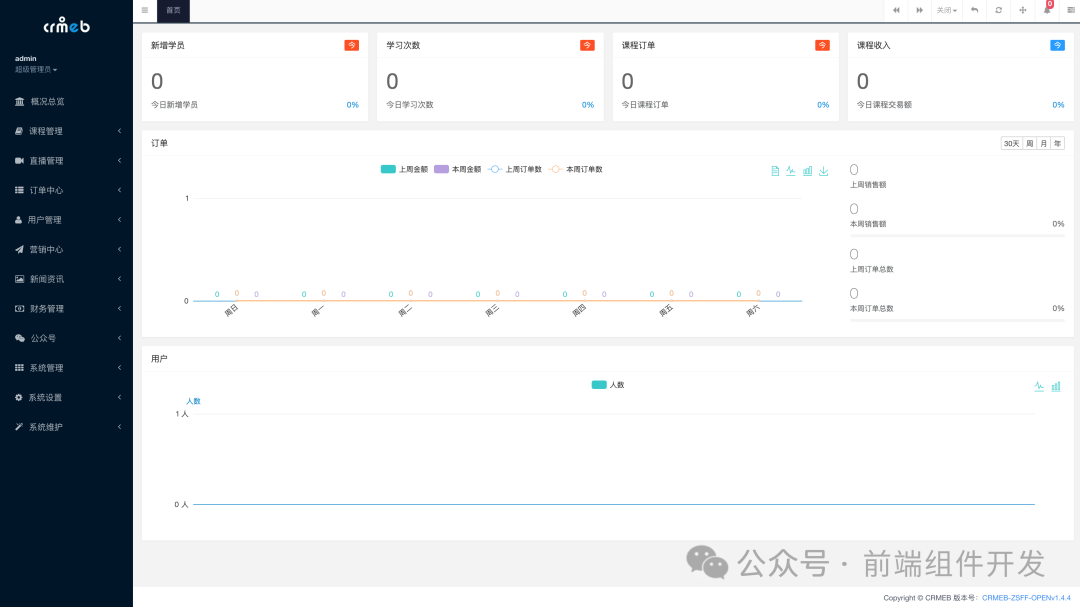Open the notifications bell in the top toolbar
Viewport: 1080px width, 607px height.
[x=1046, y=10]
